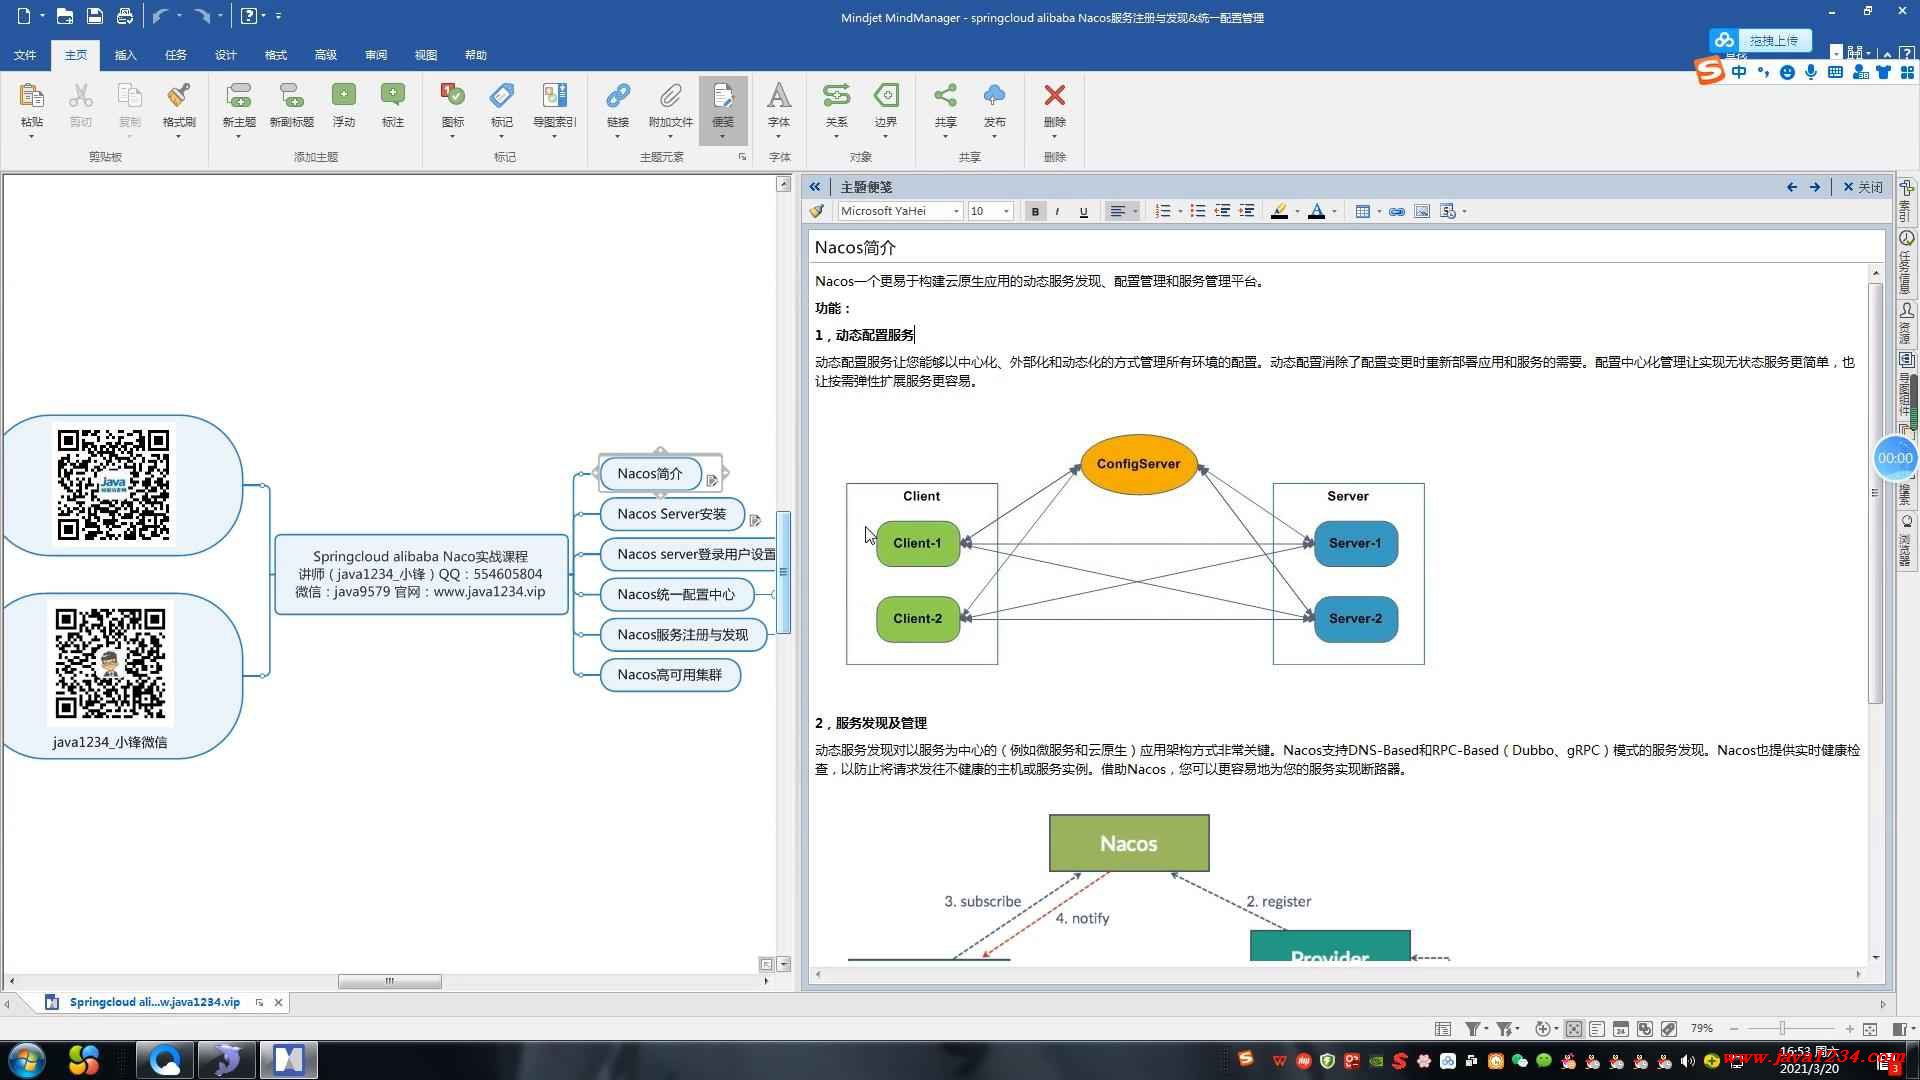Screen dimensions: 1920x1080
Task: Collapse the notes panel with double chevron
Action: click(815, 187)
